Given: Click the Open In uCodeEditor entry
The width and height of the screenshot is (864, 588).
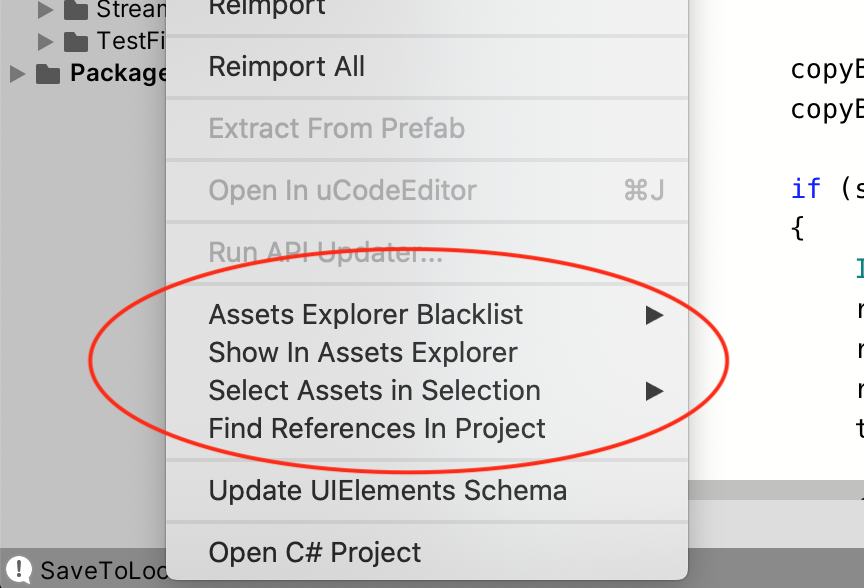Looking at the screenshot, I should (427, 191).
